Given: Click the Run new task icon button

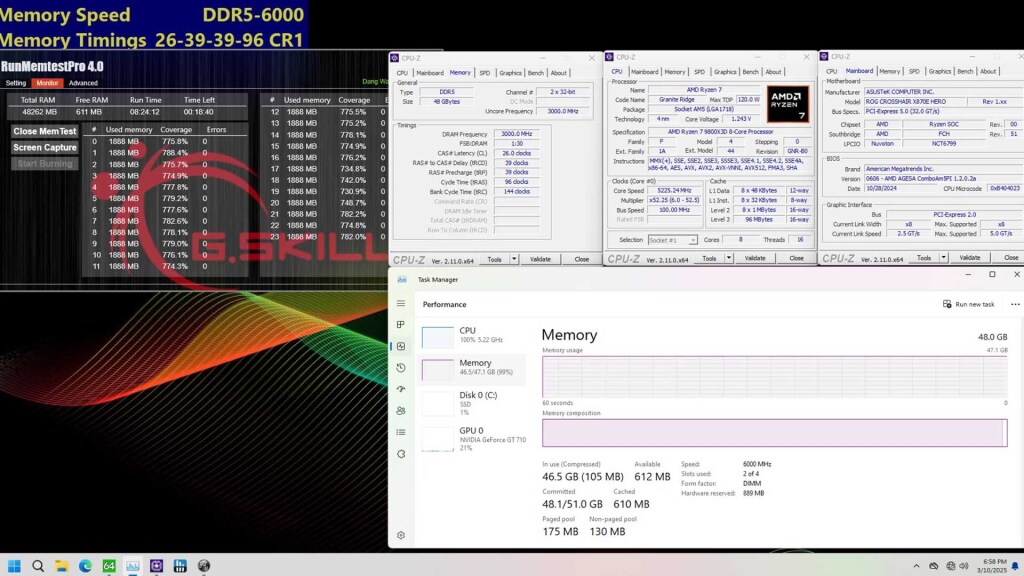Looking at the screenshot, I should tap(947, 304).
